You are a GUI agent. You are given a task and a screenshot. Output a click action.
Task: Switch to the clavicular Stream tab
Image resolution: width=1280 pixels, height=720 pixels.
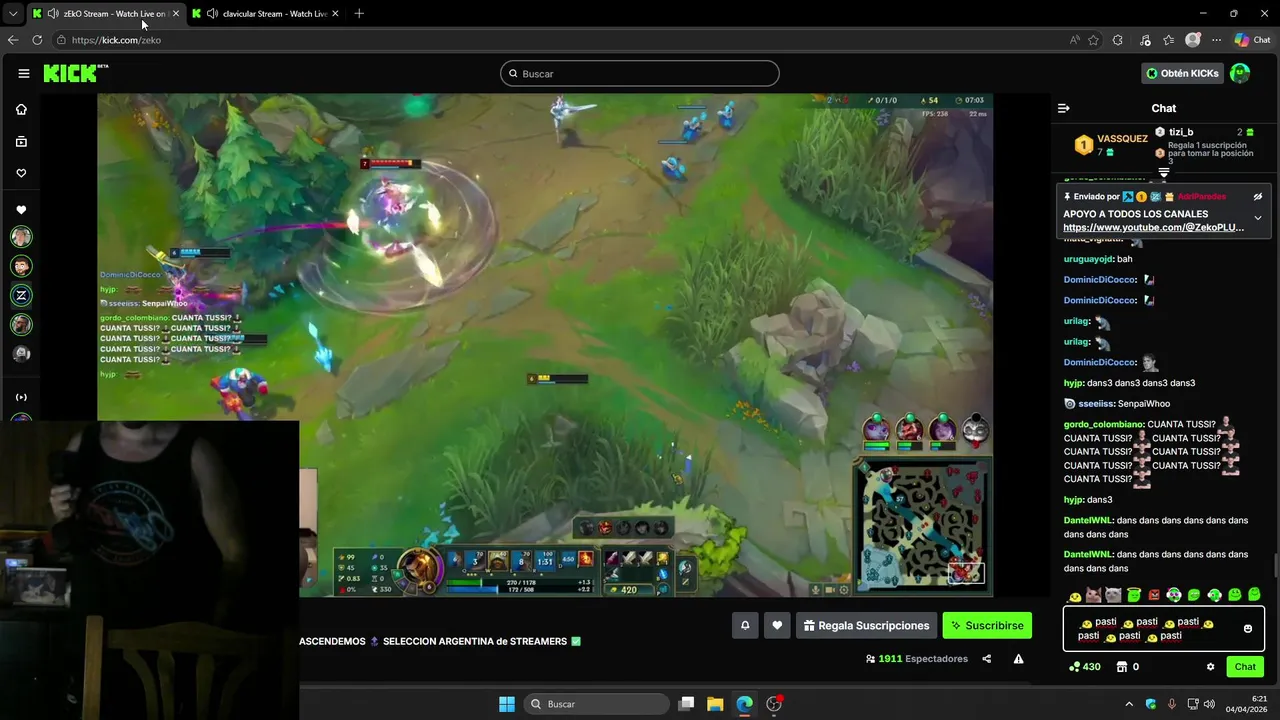(266, 13)
